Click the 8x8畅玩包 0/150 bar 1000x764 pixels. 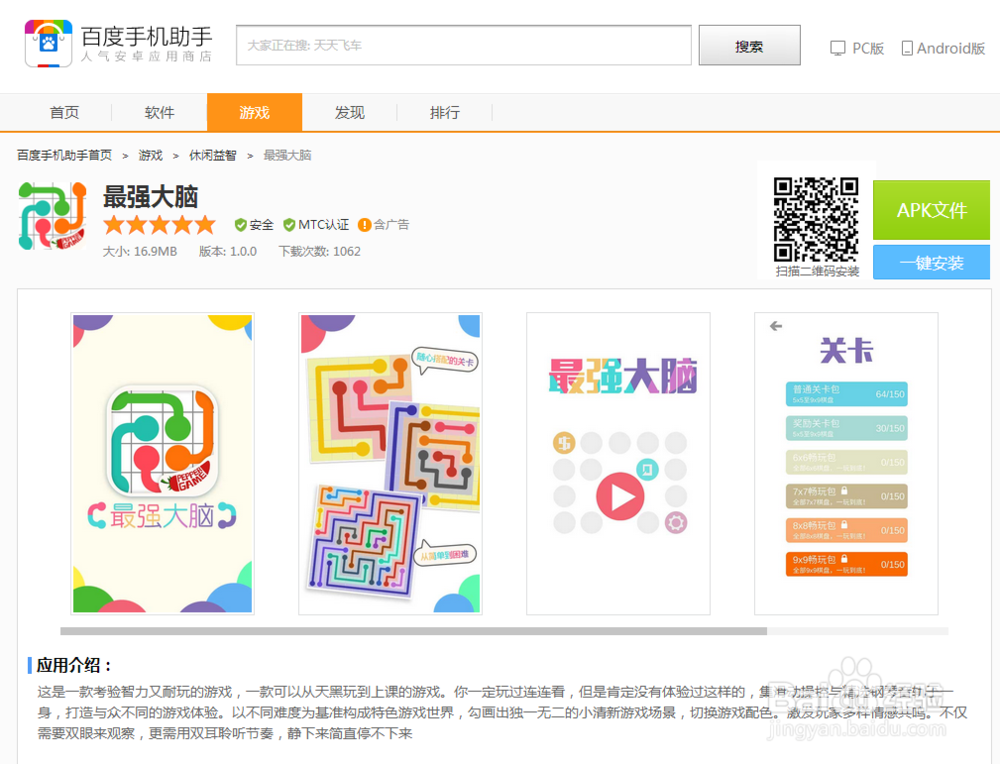pos(846,530)
